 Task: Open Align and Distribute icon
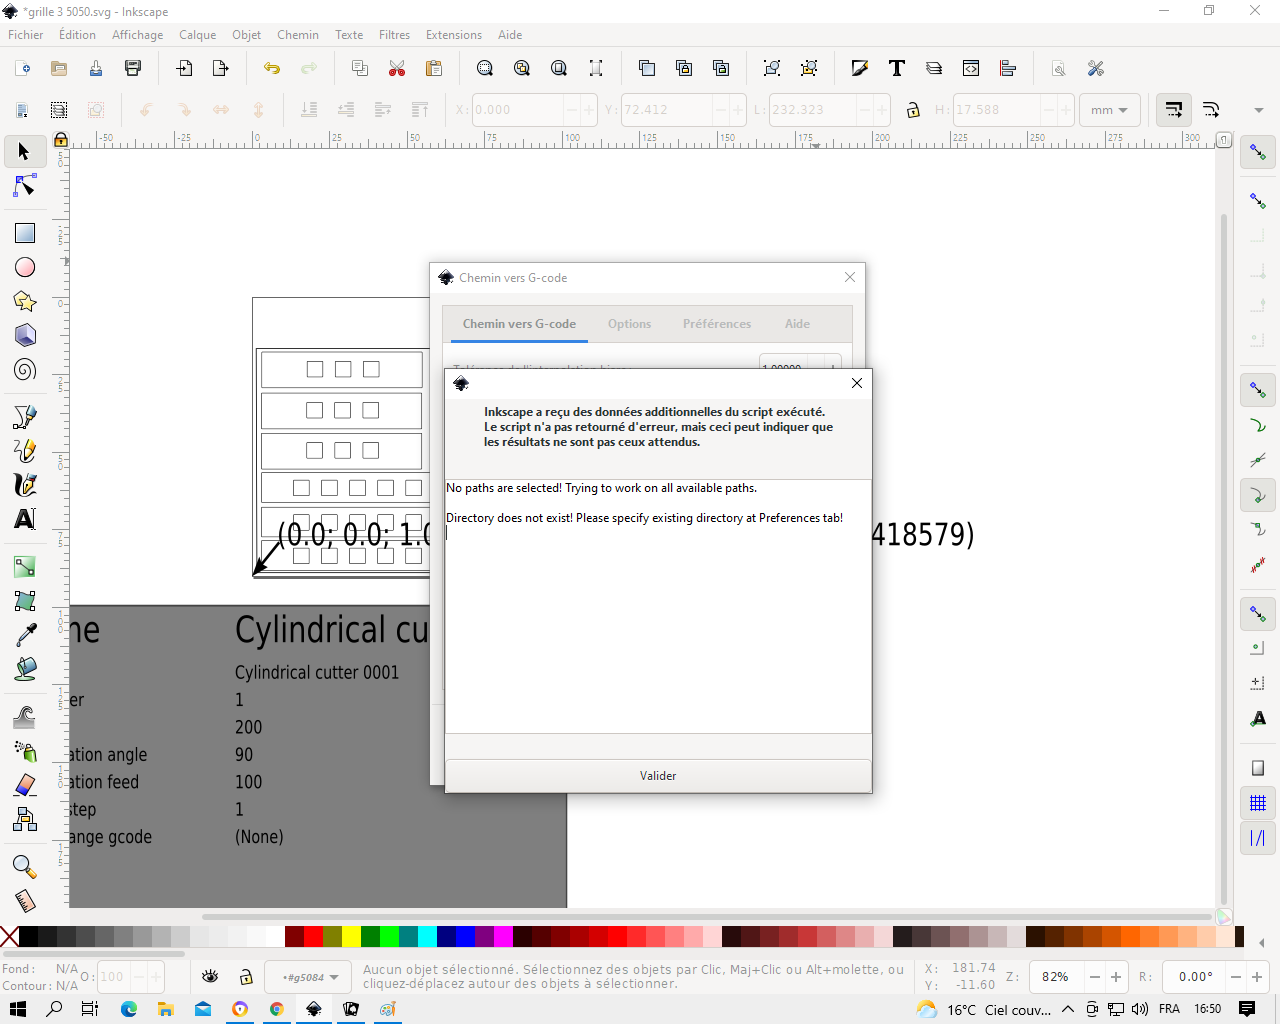[1008, 68]
